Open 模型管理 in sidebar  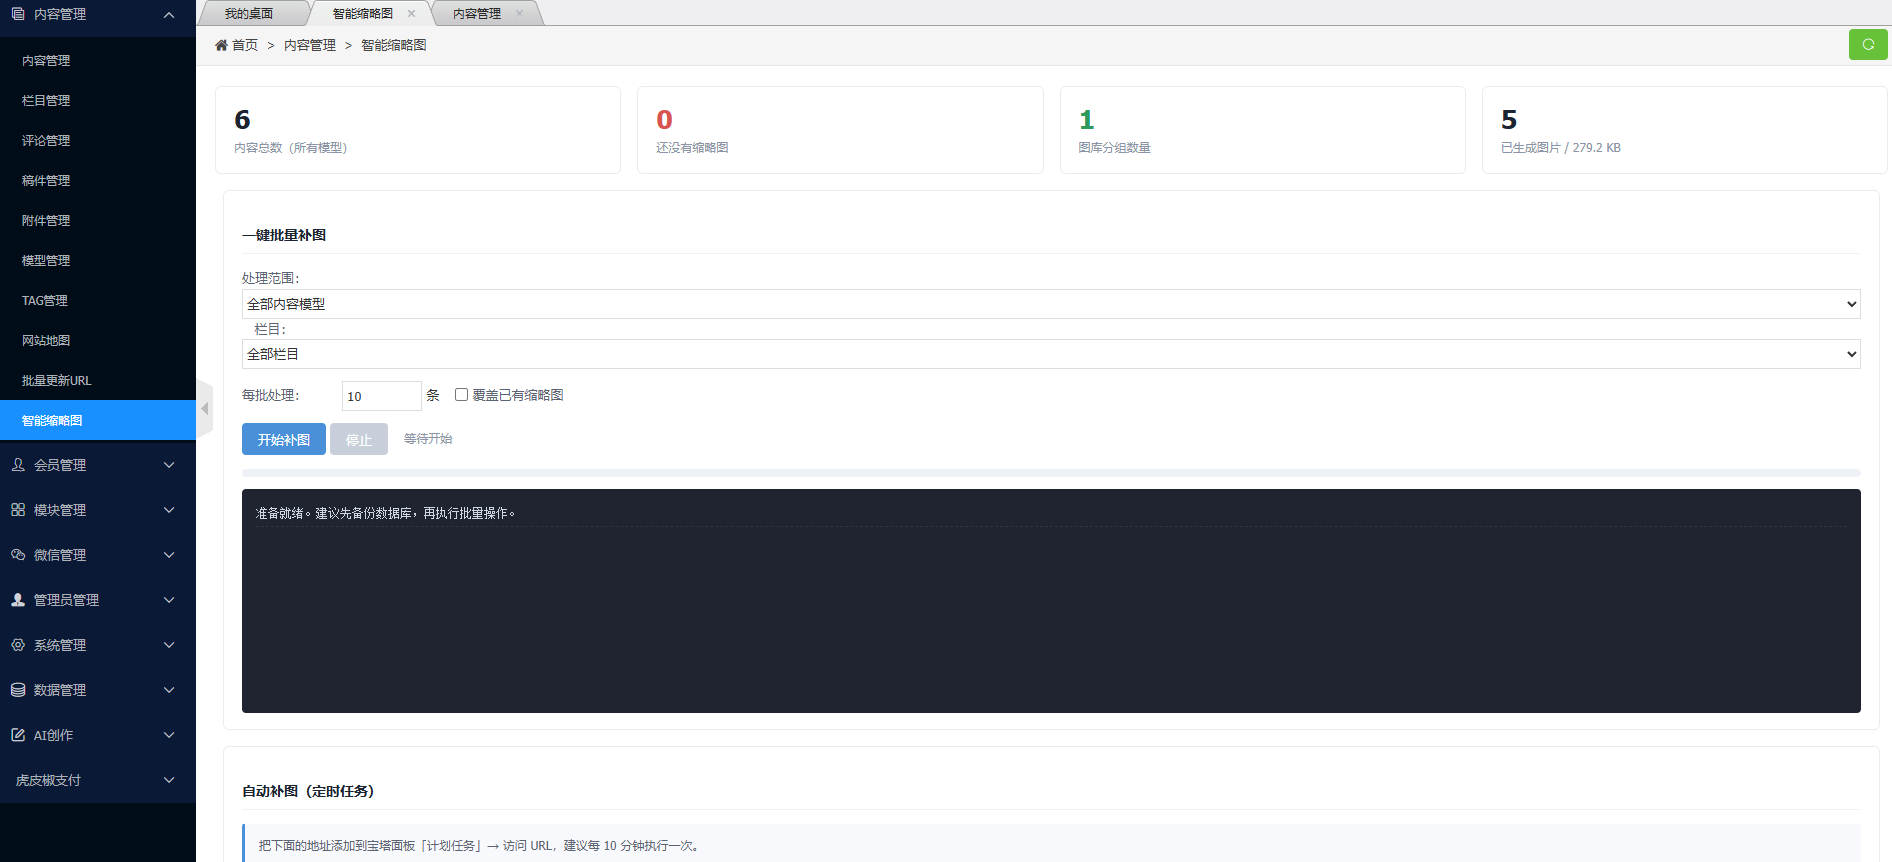[x=98, y=260]
